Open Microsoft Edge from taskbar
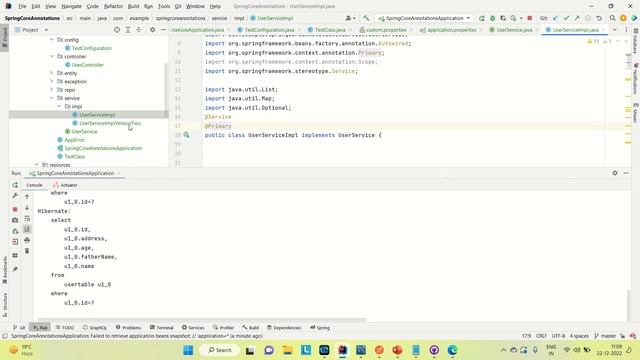The width and height of the screenshot is (640, 360). click(452, 350)
